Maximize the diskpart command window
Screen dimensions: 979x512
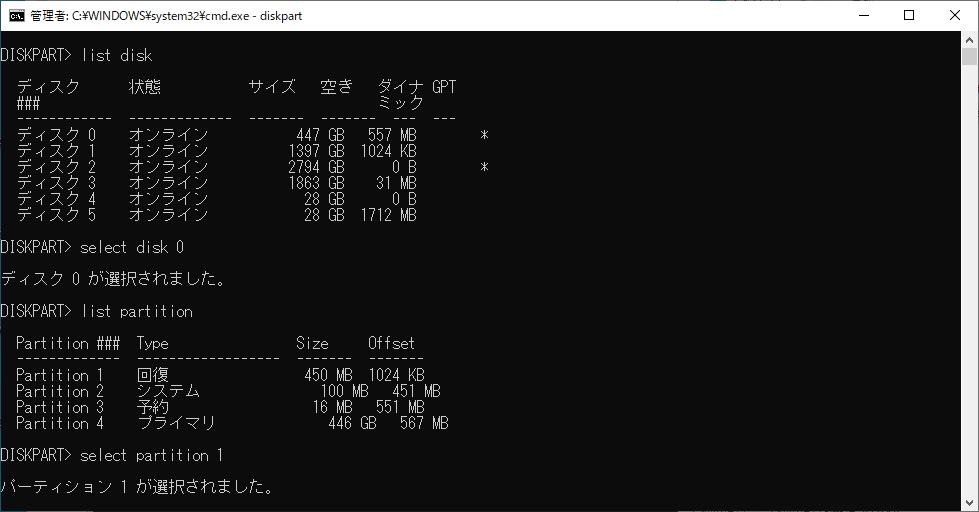(x=909, y=15)
